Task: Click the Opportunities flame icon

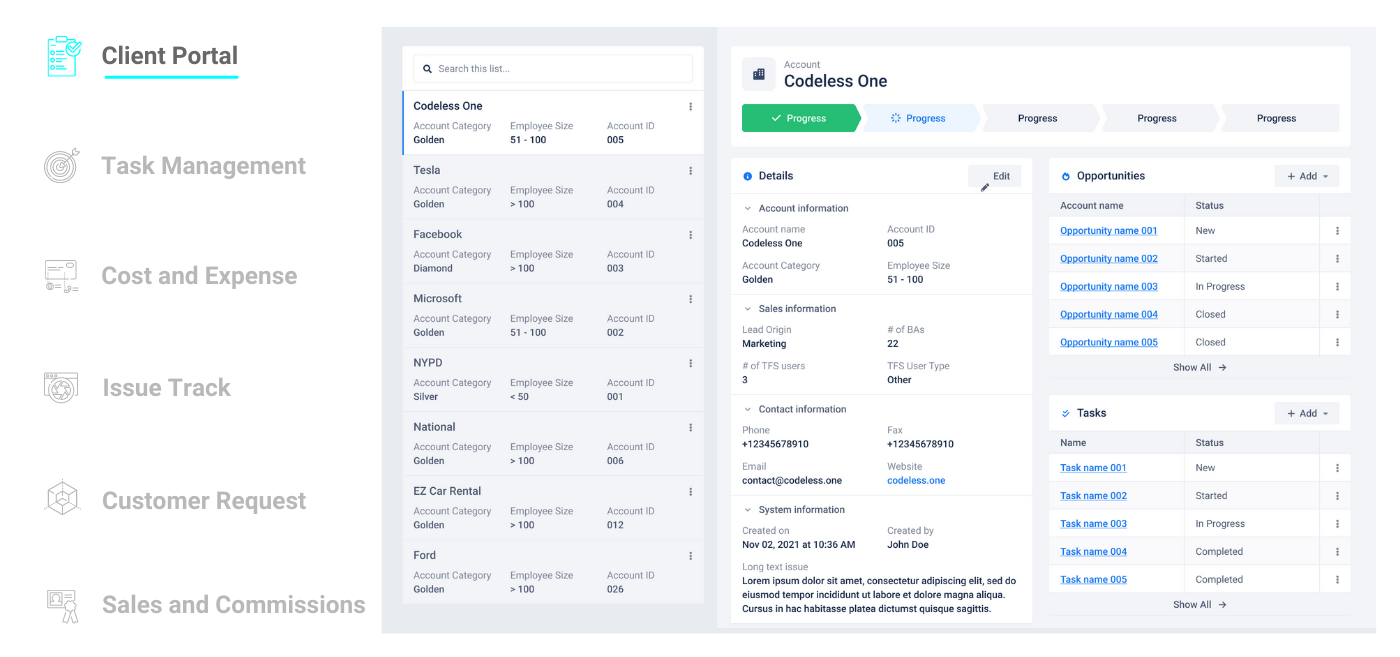Action: pos(1066,176)
